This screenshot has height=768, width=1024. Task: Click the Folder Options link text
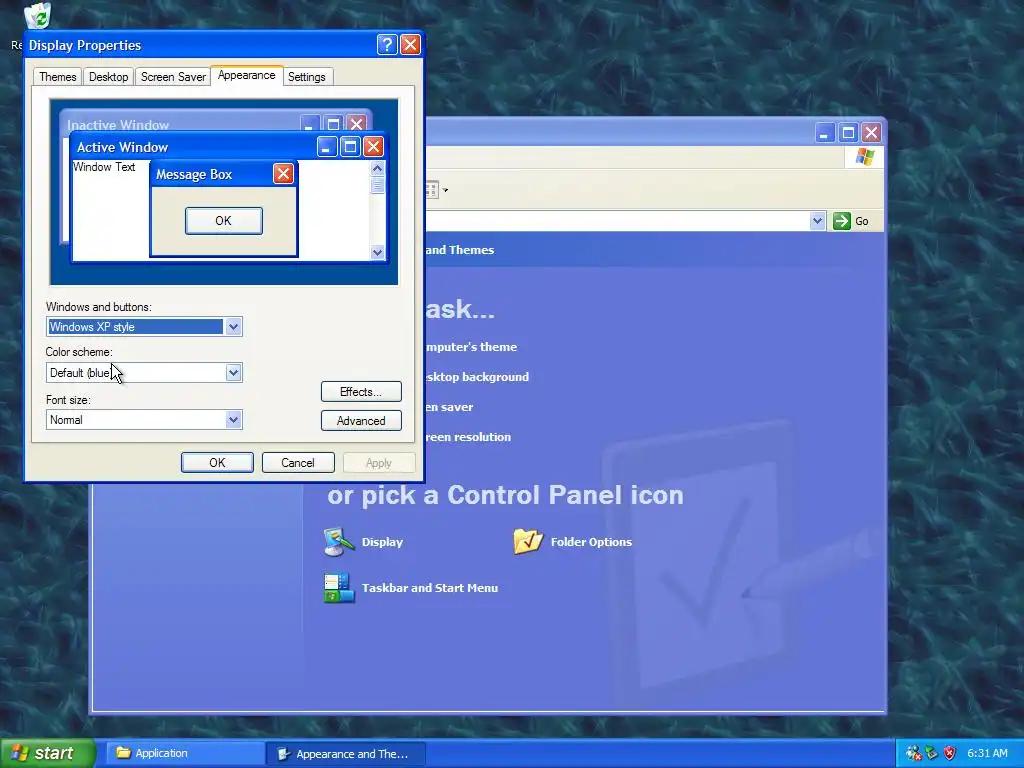591,542
